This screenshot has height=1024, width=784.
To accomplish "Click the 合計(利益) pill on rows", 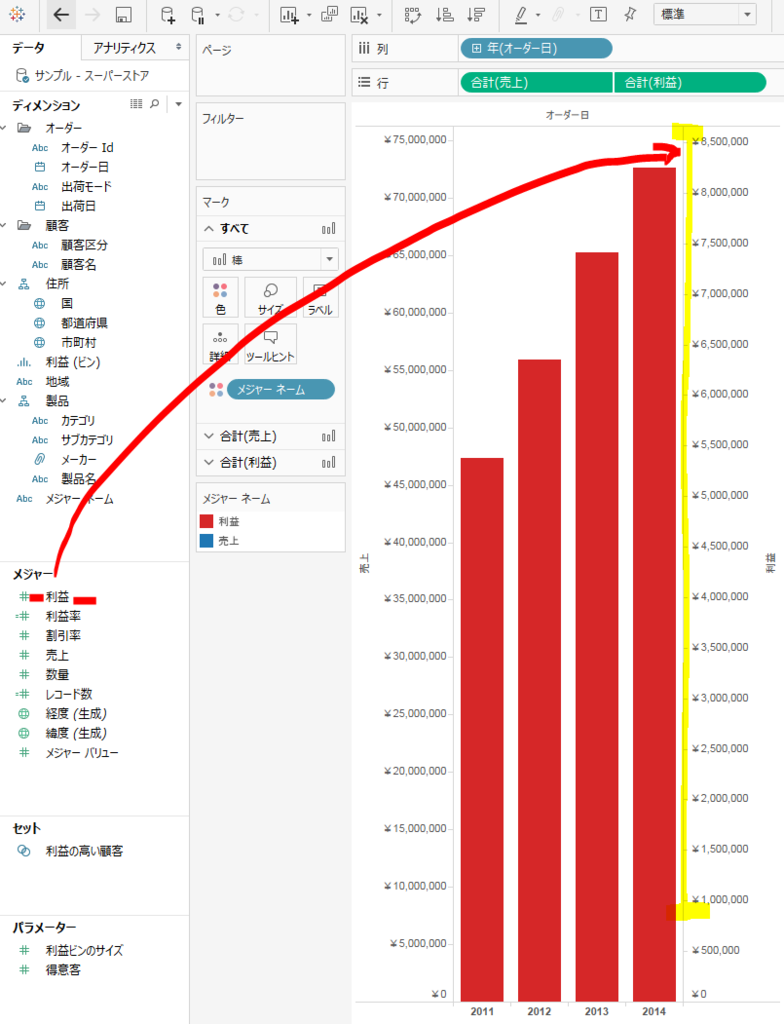I will (x=690, y=82).
